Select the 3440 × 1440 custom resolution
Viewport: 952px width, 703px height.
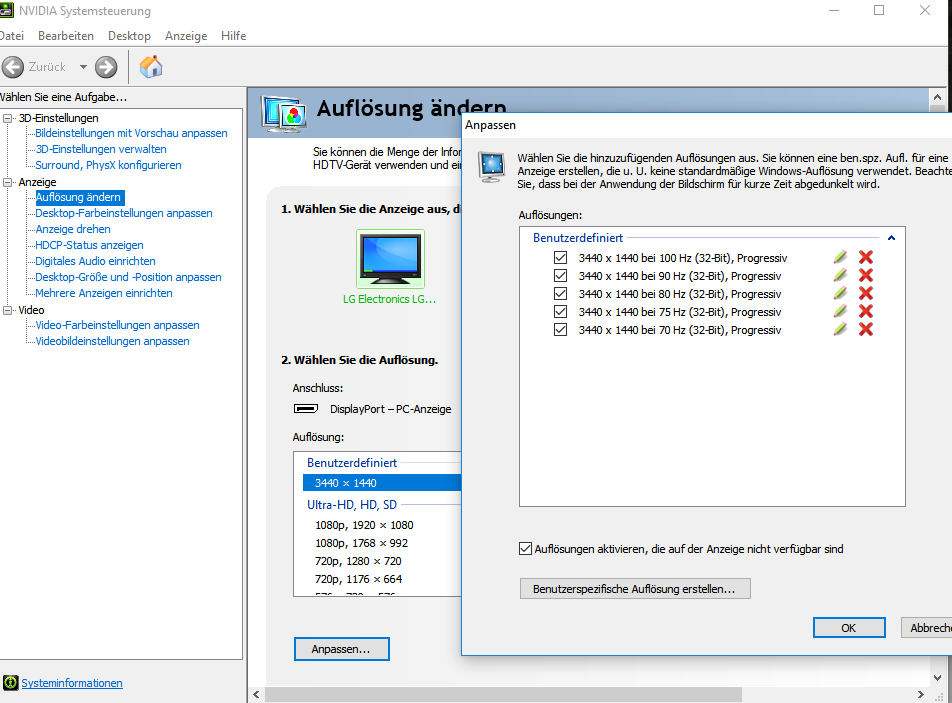[382, 483]
